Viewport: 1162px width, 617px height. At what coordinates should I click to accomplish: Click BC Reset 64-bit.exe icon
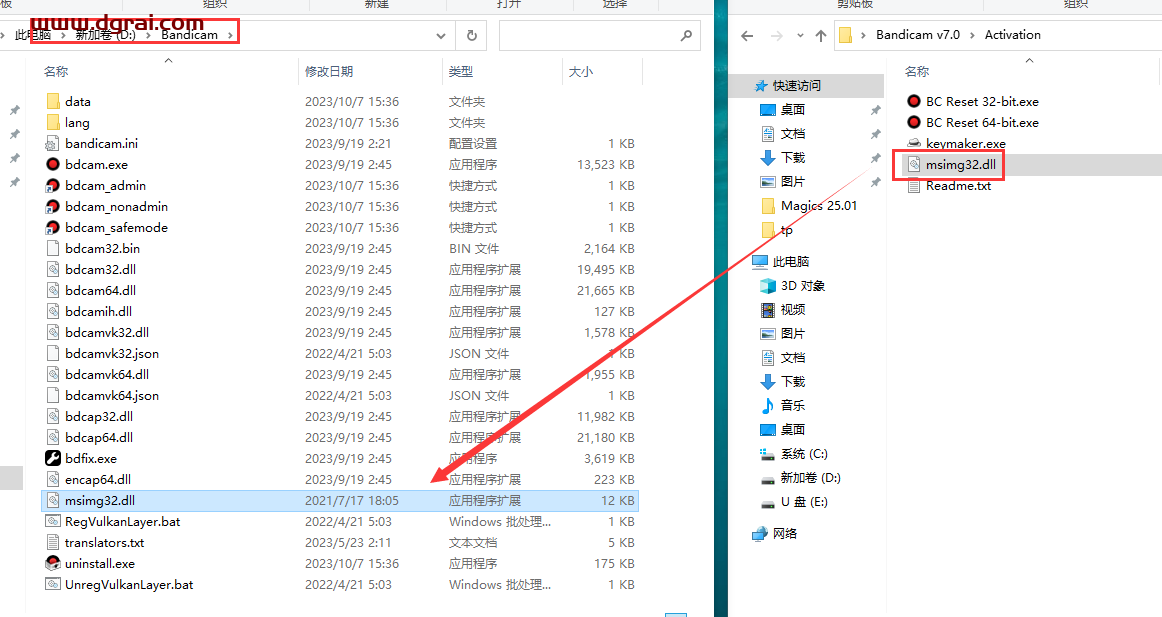click(914, 122)
